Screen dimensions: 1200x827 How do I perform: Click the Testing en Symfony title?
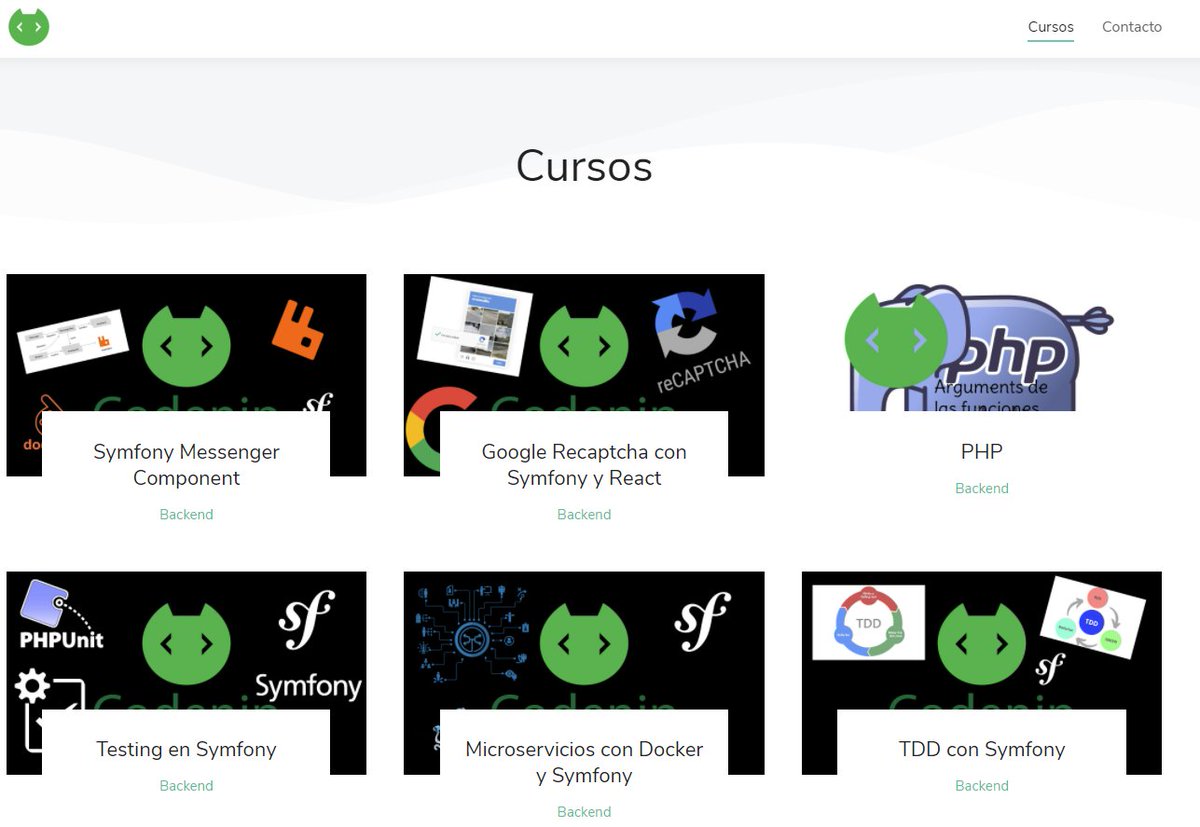coord(186,749)
